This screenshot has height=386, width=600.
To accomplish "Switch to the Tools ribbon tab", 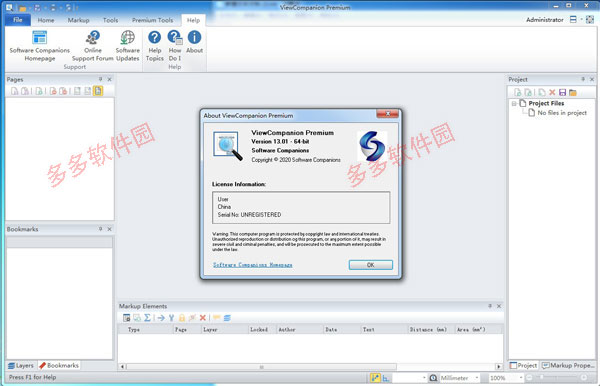I will pyautogui.click(x=110, y=20).
